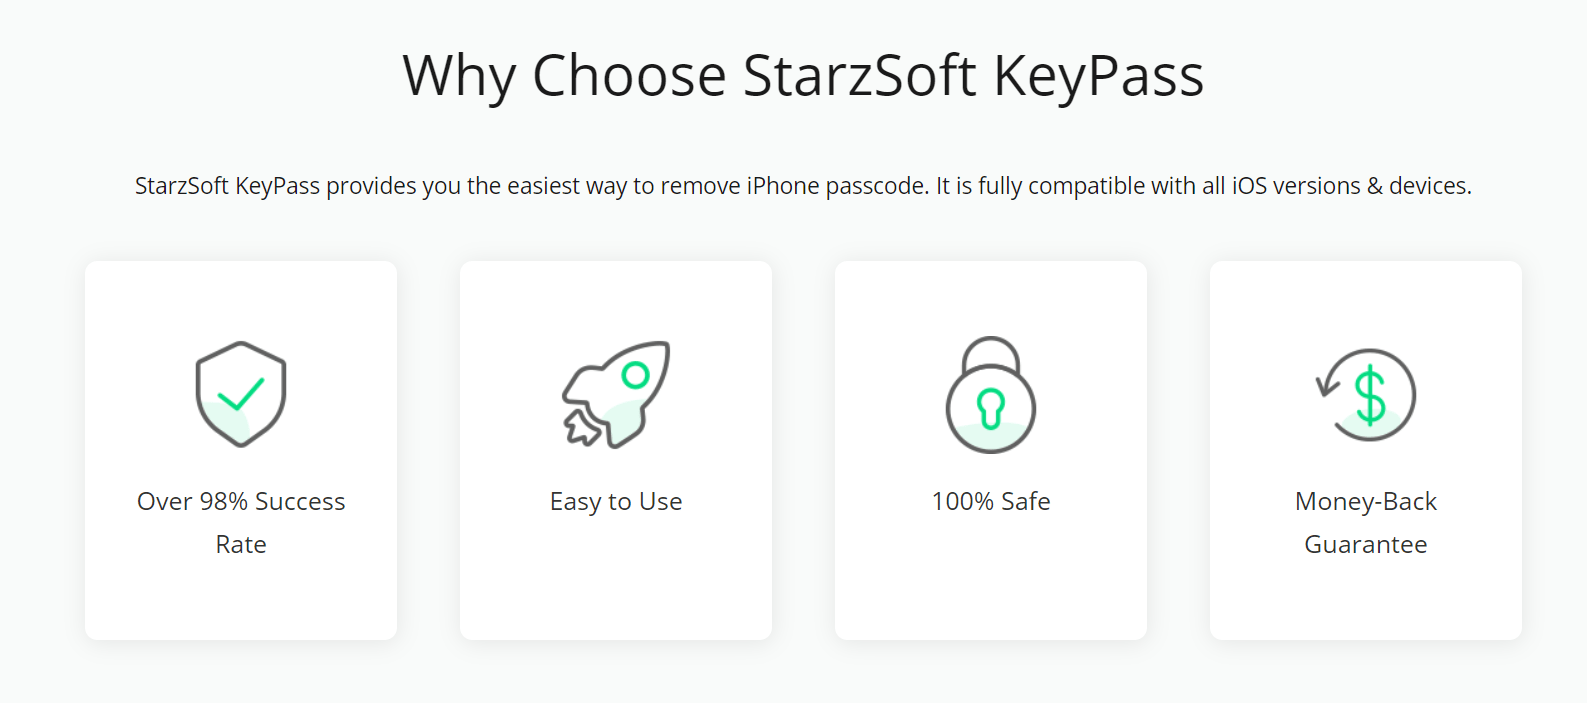Select 'Over 98% Success Rate' text
This screenshot has height=703, width=1587.
tap(241, 522)
